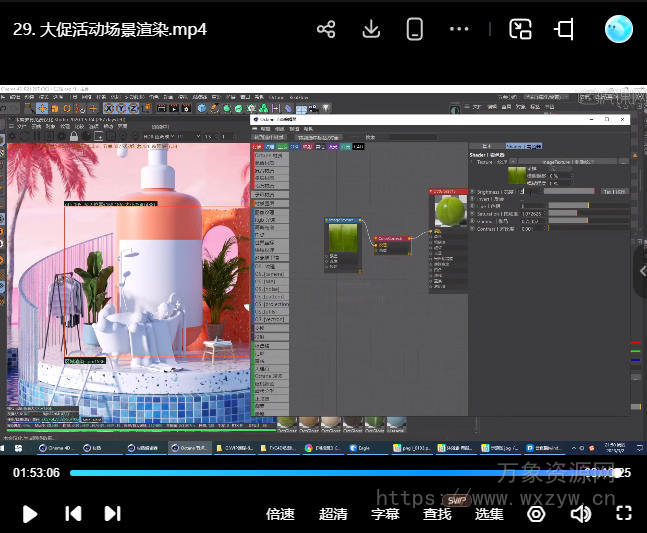Image resolution: width=647 pixels, height=533 pixels.
Task: Open the 超清 quality selector
Action: pos(333,514)
